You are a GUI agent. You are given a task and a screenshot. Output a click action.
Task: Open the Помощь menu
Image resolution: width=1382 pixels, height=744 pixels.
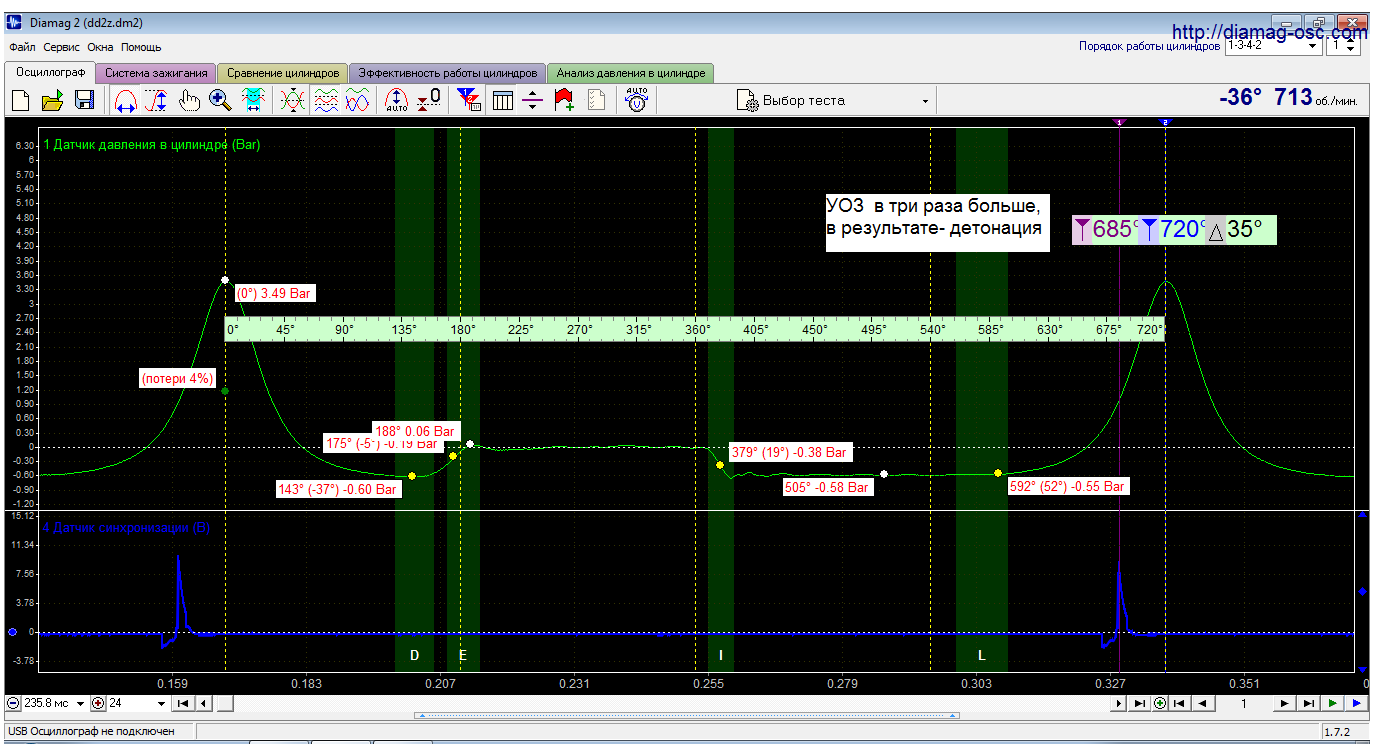point(141,47)
